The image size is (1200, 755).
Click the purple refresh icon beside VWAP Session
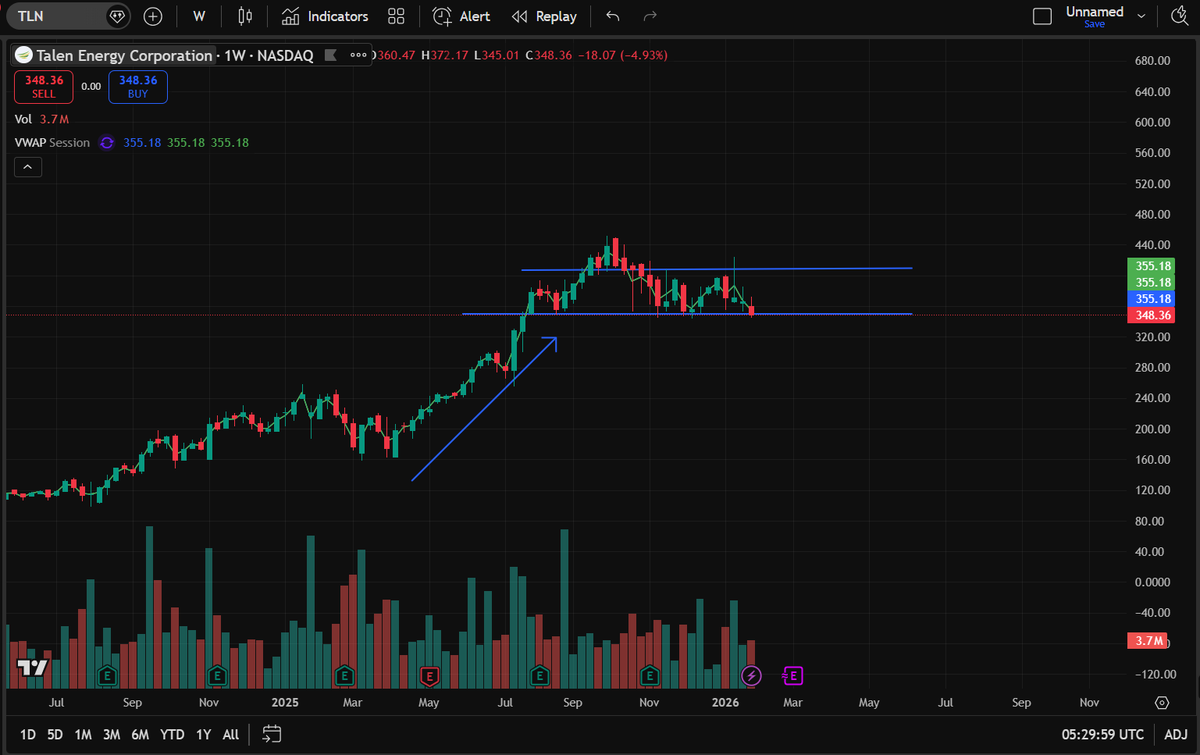107,143
